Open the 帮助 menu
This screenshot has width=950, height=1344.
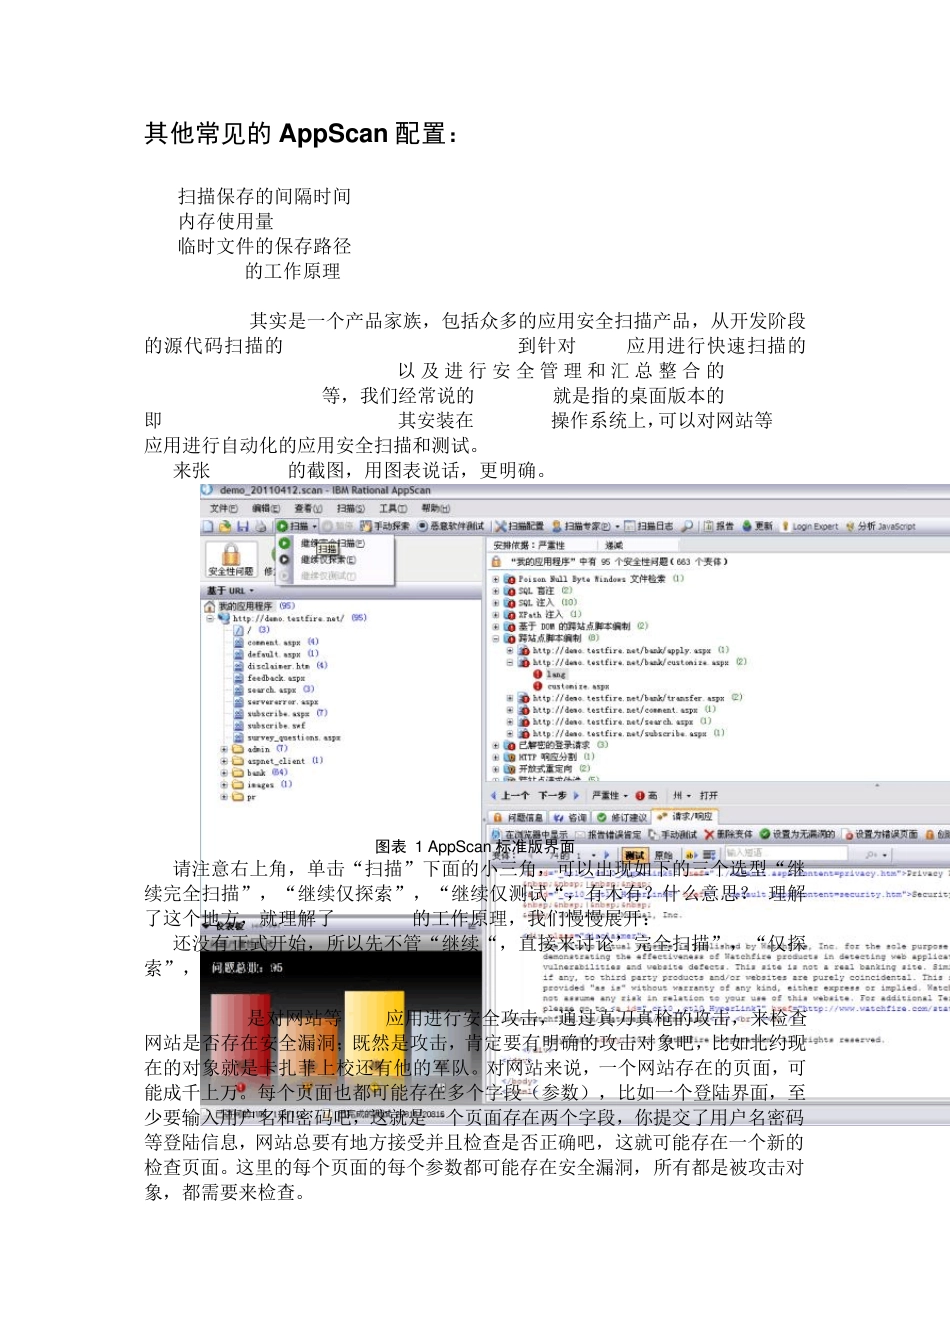pos(436,509)
